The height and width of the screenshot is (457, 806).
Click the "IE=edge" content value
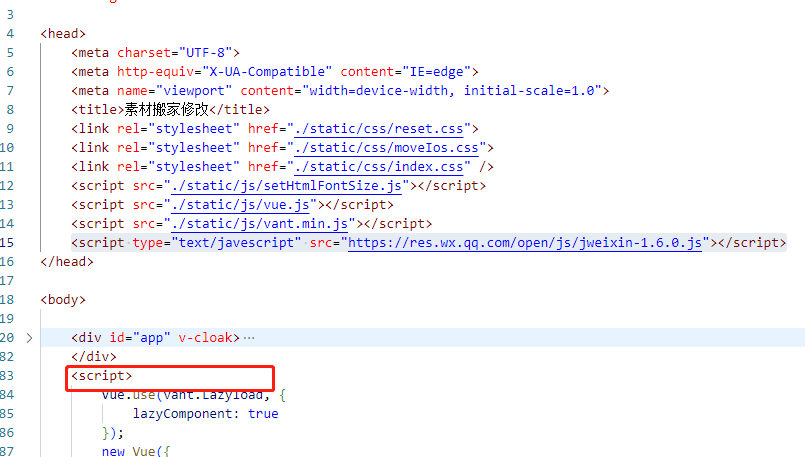pos(436,71)
